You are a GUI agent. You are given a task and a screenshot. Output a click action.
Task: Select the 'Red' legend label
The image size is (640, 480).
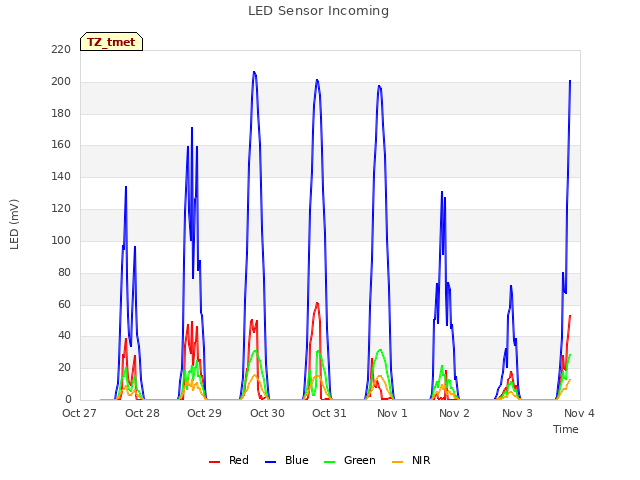point(239,460)
